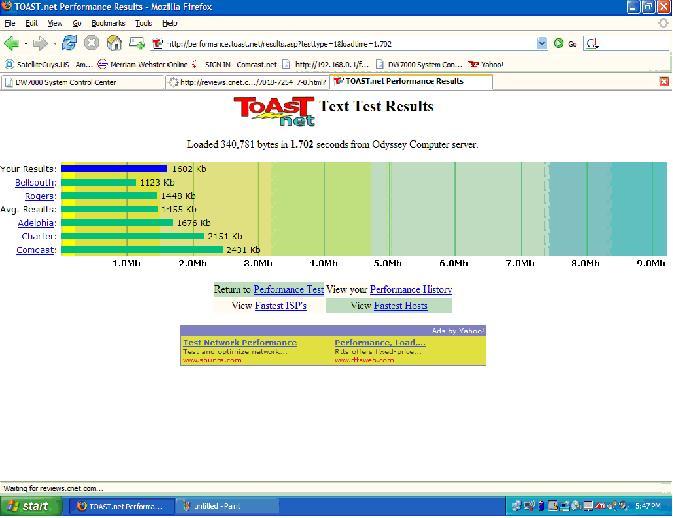Open the Bellsouth ISP link
Image resolution: width=673 pixels, height=518 pixels.
coord(35,182)
